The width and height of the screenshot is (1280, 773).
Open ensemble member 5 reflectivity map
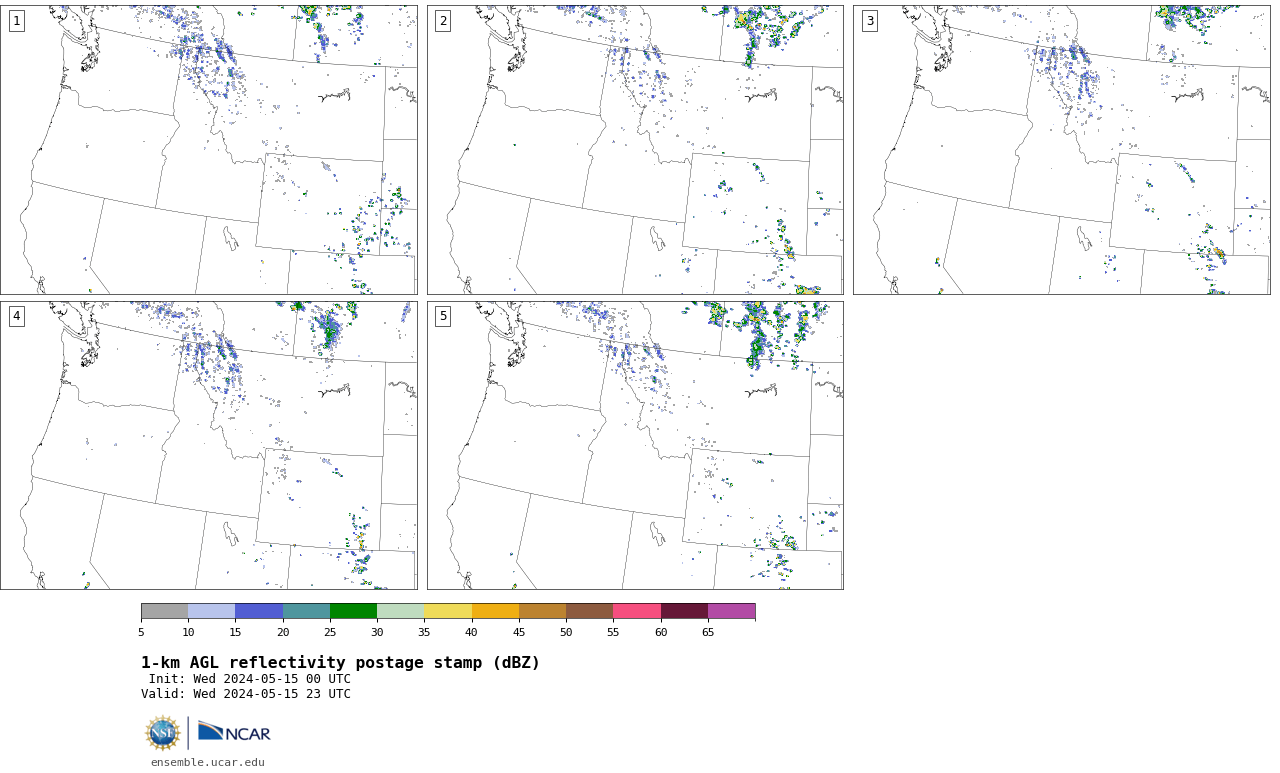tap(635, 445)
